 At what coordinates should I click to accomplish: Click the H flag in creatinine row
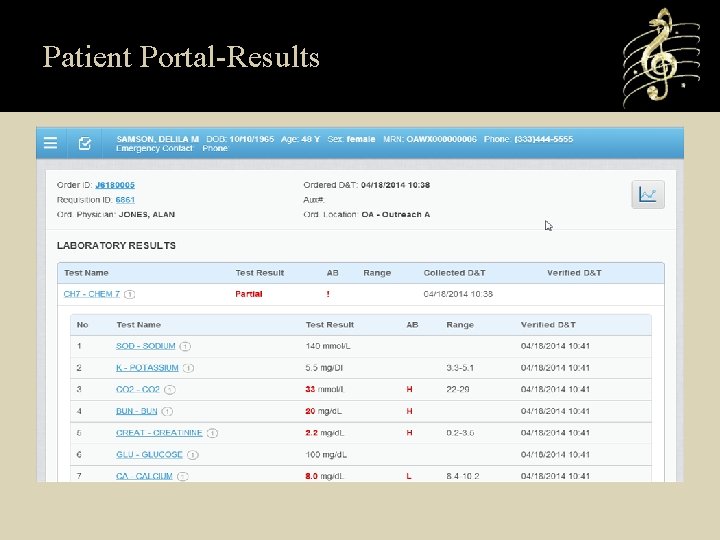pyautogui.click(x=409, y=433)
